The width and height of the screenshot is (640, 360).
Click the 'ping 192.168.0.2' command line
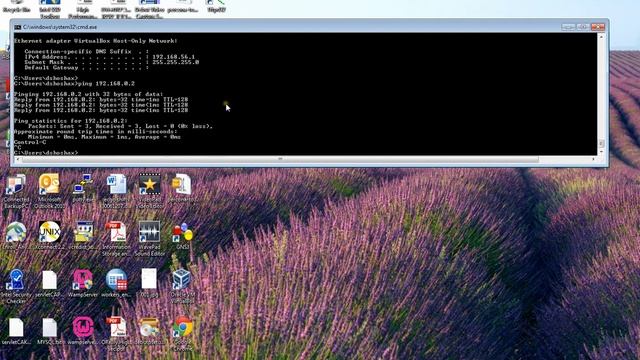pyautogui.click(x=74, y=83)
